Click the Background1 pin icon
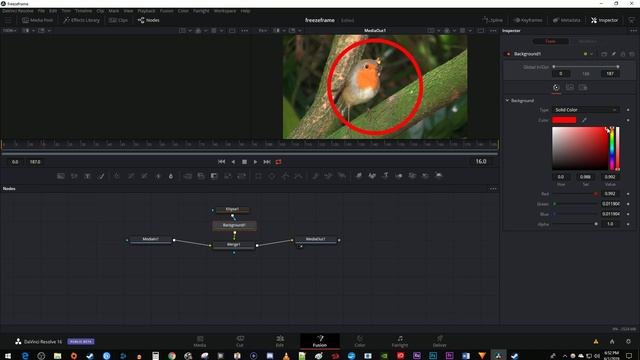Image resolution: width=640 pixels, height=360 pixels. tap(613, 54)
